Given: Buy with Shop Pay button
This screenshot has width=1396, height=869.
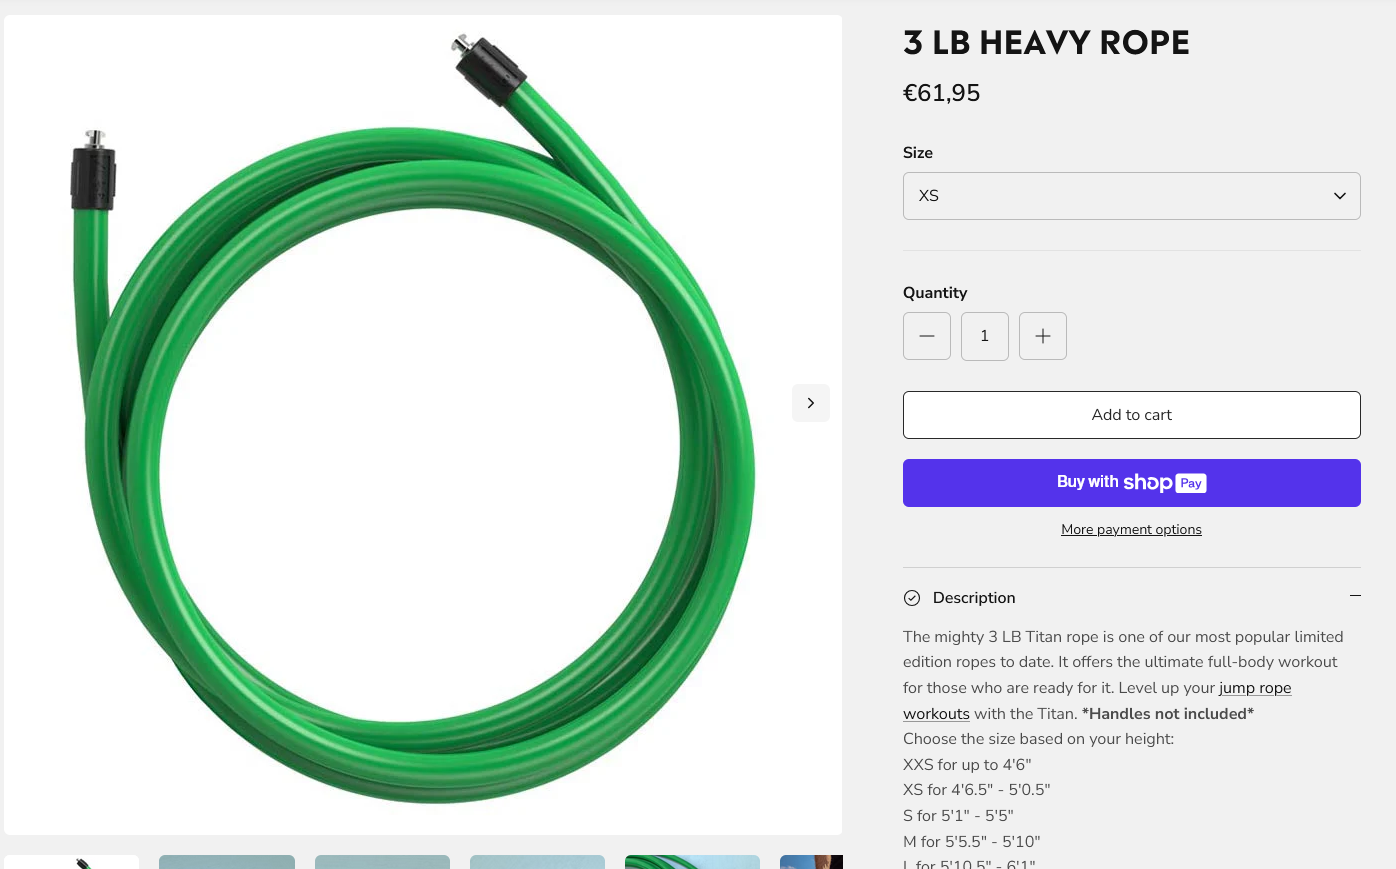Looking at the screenshot, I should click(x=1132, y=483).
